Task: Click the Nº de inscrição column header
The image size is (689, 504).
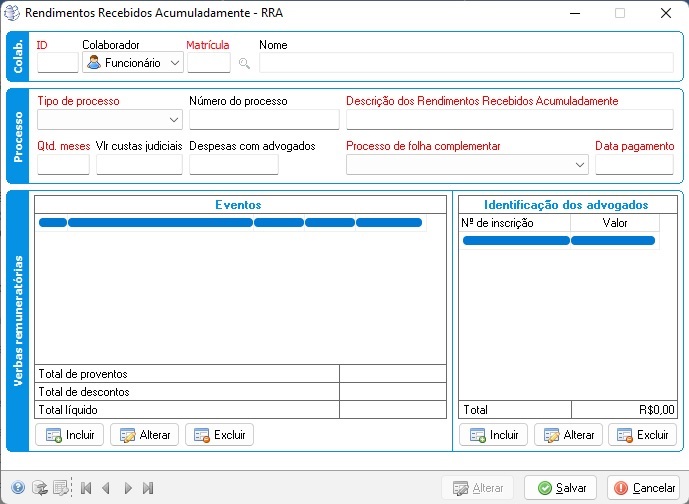Action: pyautogui.click(x=514, y=223)
